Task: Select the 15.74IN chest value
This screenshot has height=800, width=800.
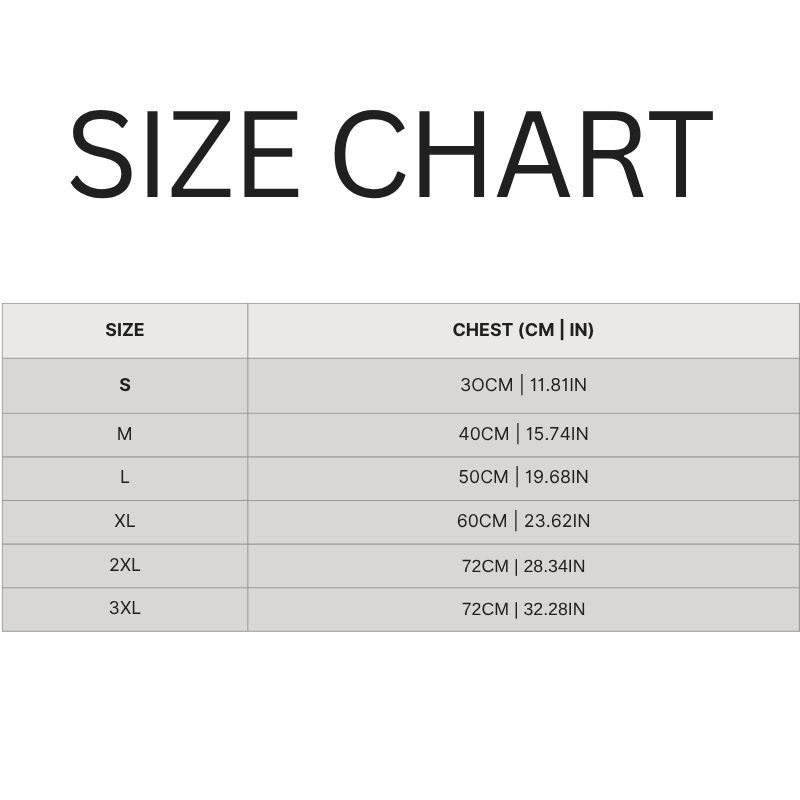Action: [x=558, y=434]
